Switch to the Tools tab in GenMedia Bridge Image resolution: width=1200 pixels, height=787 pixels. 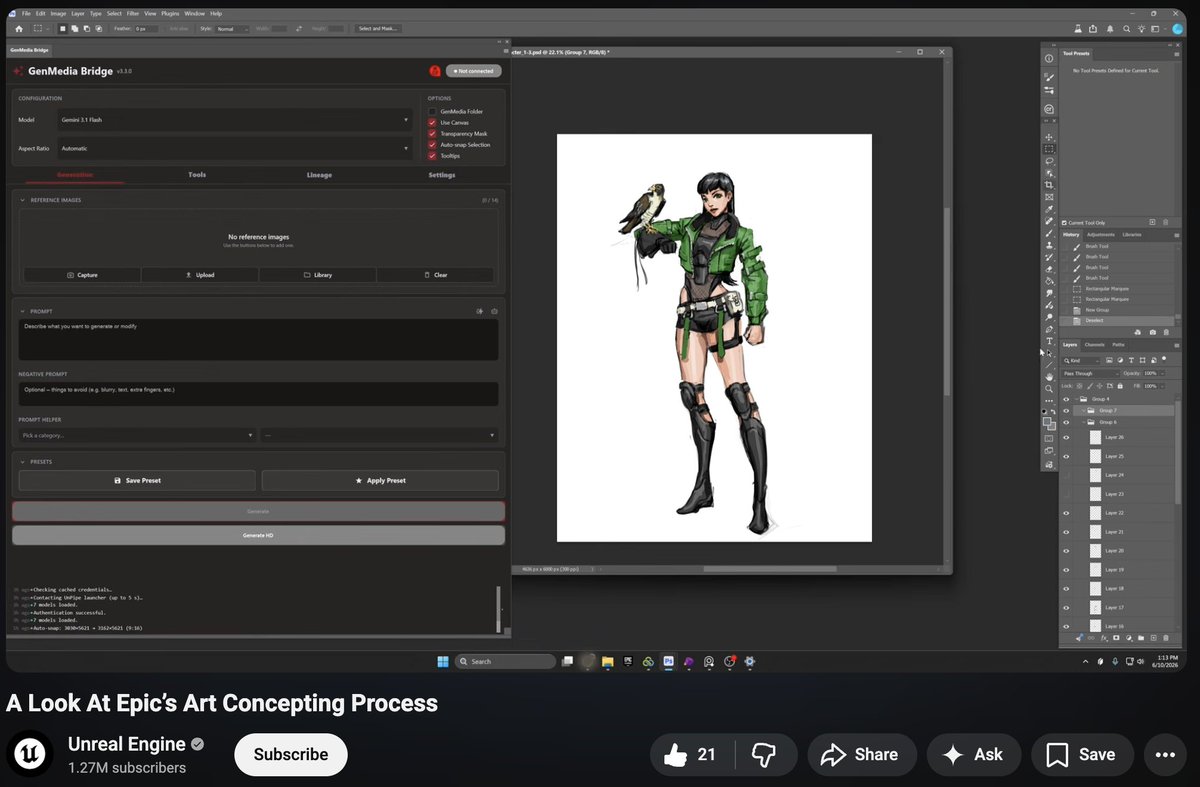[197, 175]
